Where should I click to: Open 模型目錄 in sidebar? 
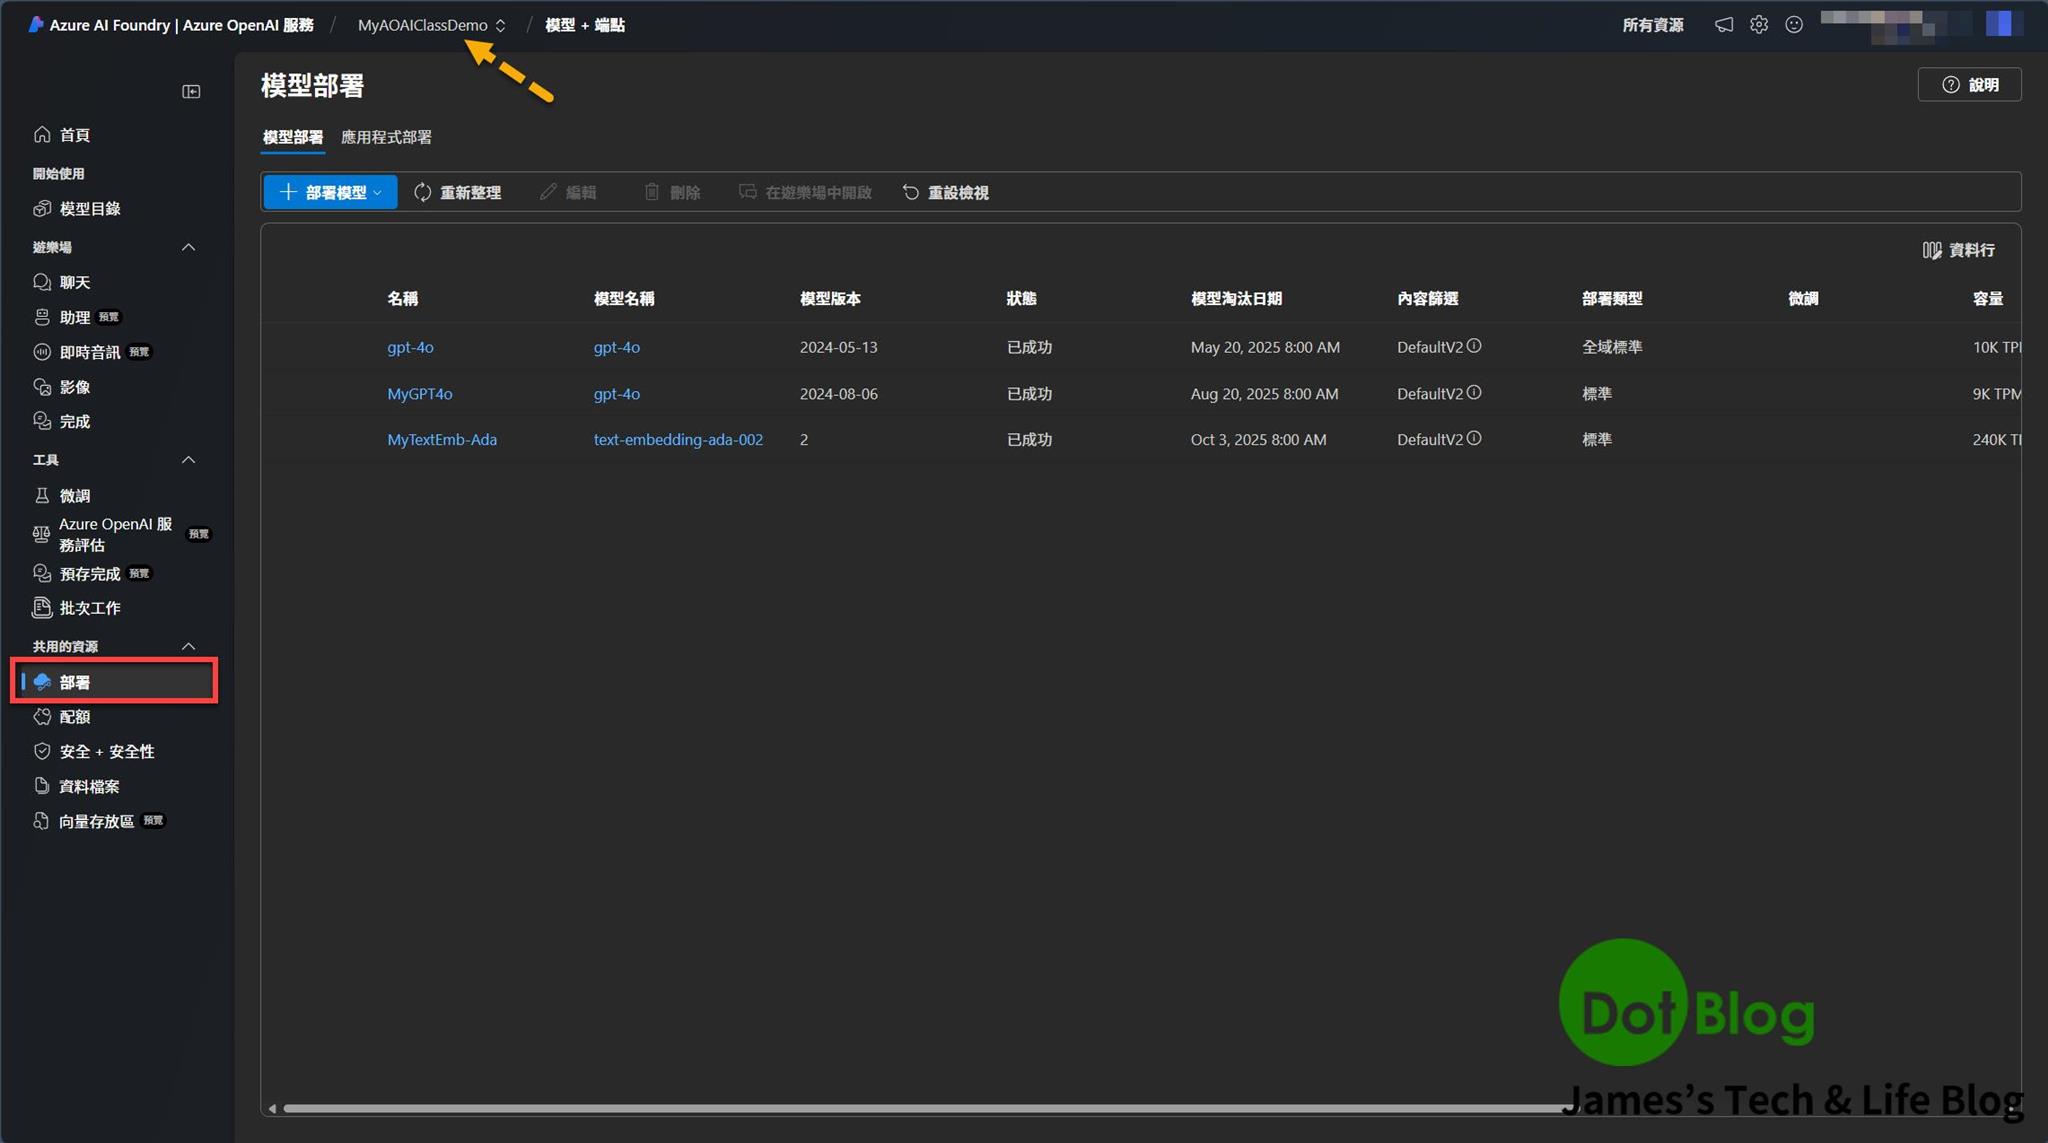coord(89,209)
